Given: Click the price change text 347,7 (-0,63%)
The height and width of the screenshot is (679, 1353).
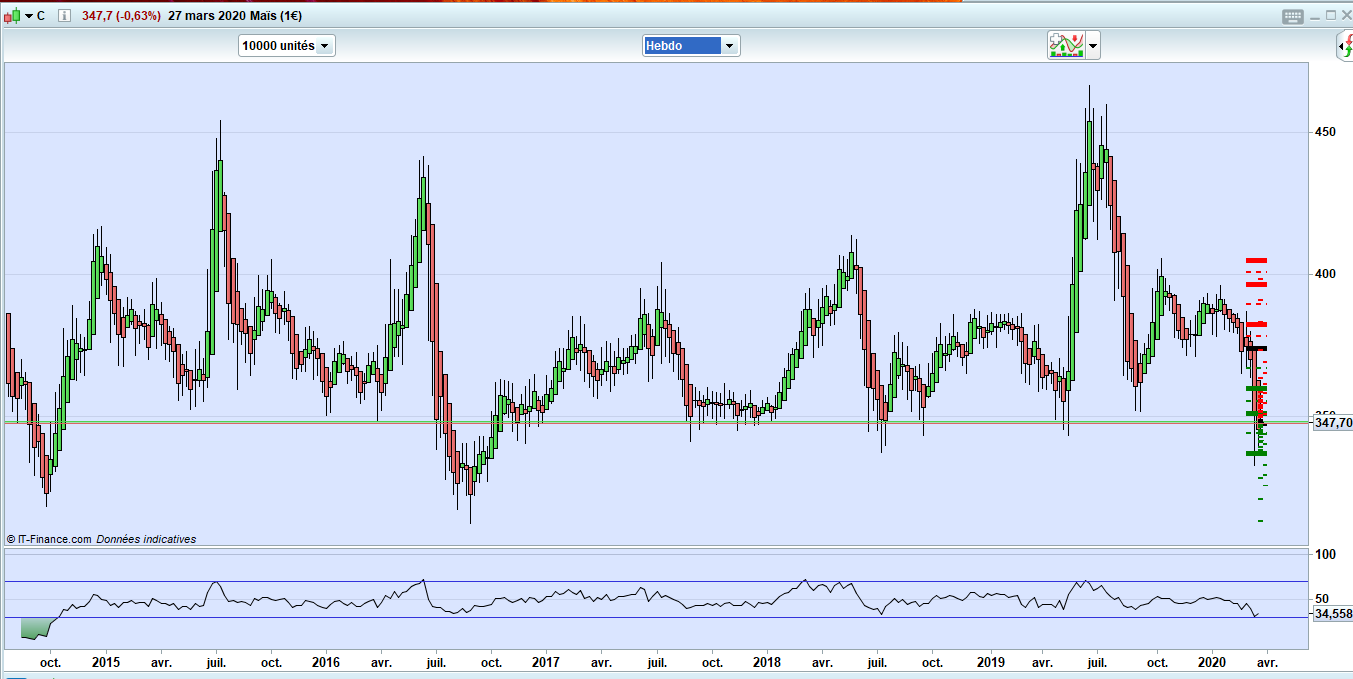Looking at the screenshot, I should 120,16.
